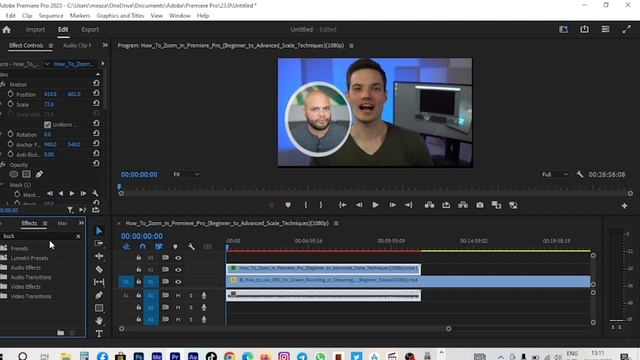640x360 pixels.
Task: Toggle Snap in timeline magnet icon
Action: pos(142,247)
